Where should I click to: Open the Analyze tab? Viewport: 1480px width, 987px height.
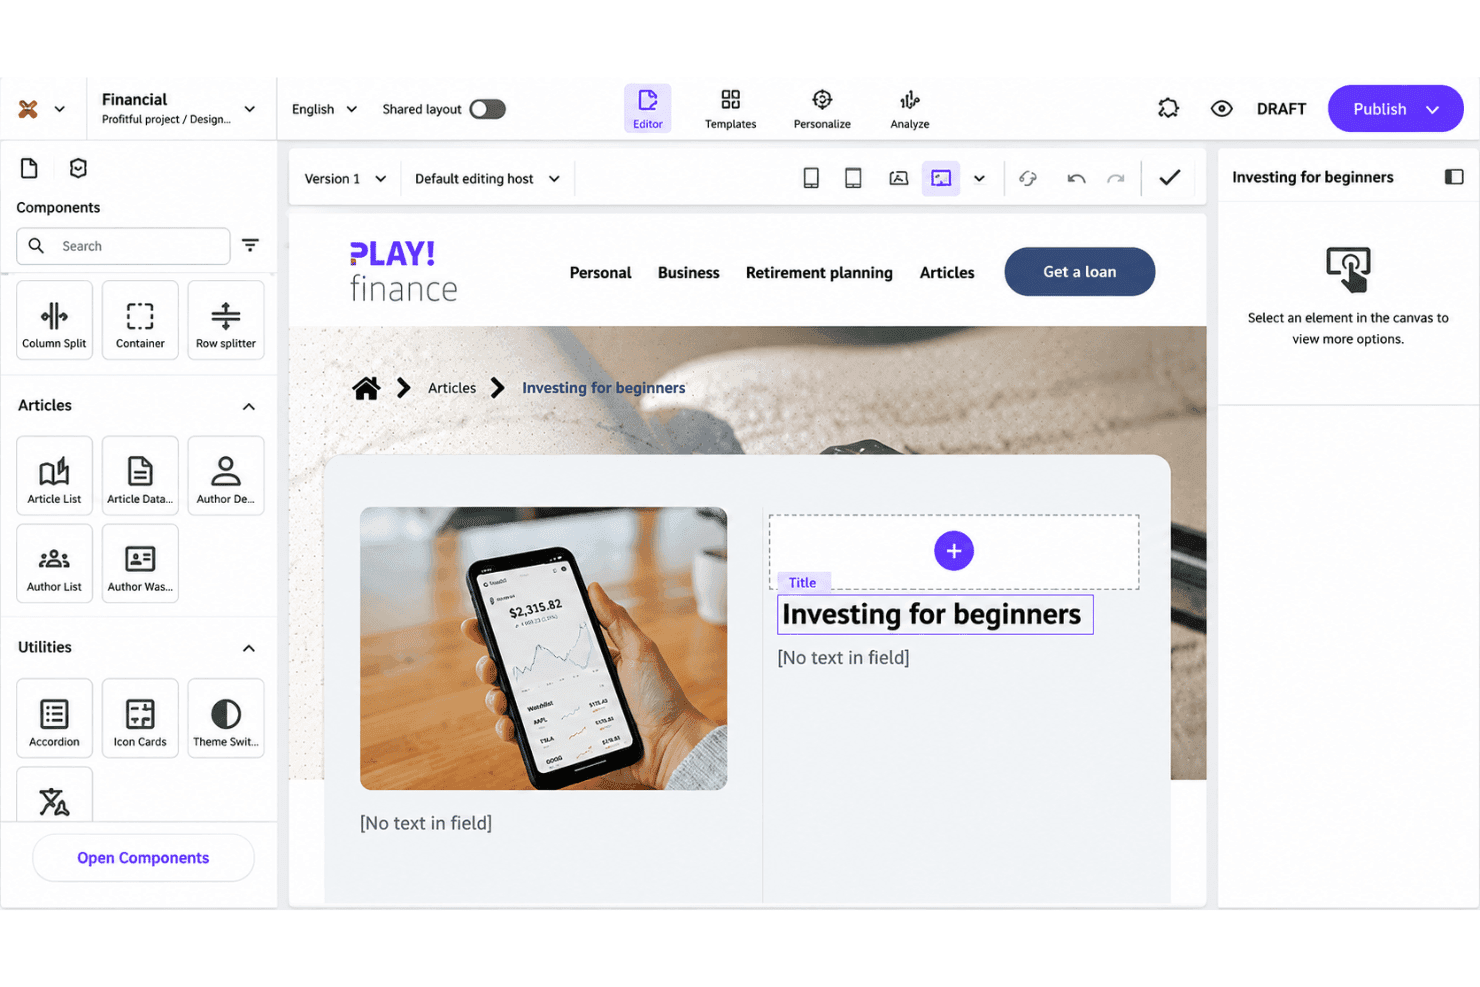(910, 108)
